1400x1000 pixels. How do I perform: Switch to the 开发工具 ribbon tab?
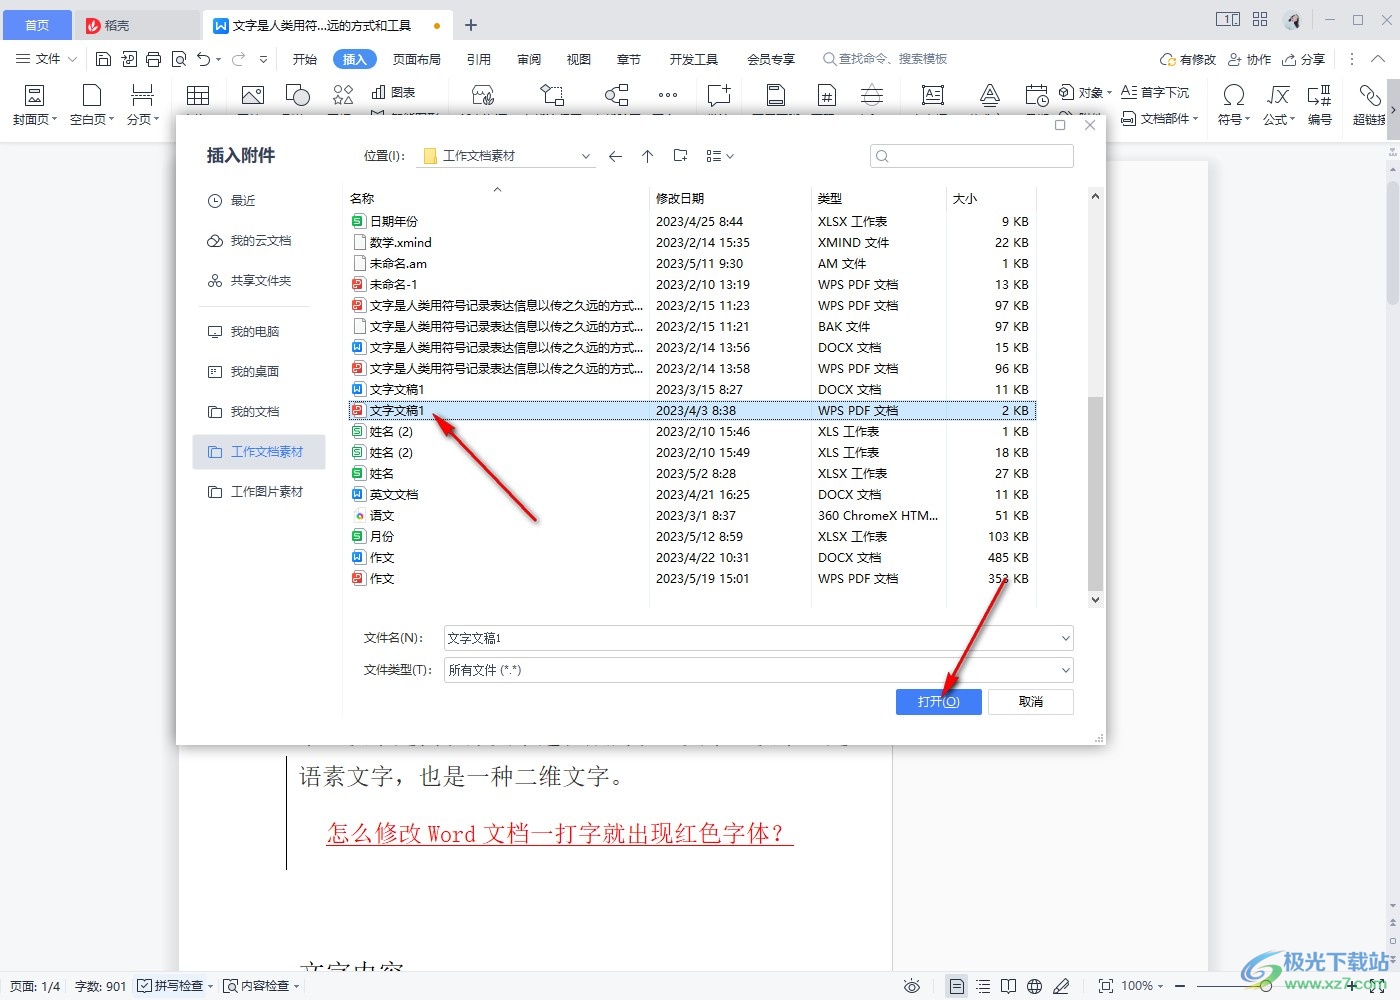tap(694, 59)
